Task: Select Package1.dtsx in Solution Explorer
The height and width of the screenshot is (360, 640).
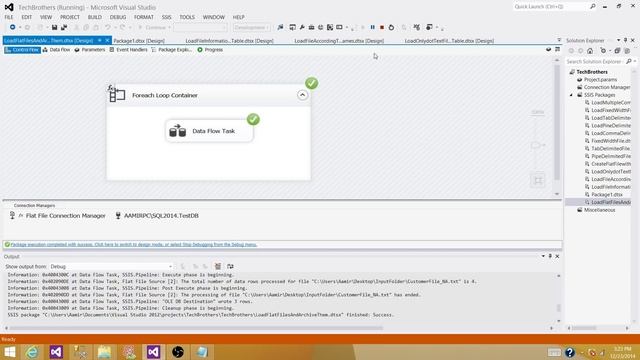Action: (607, 195)
